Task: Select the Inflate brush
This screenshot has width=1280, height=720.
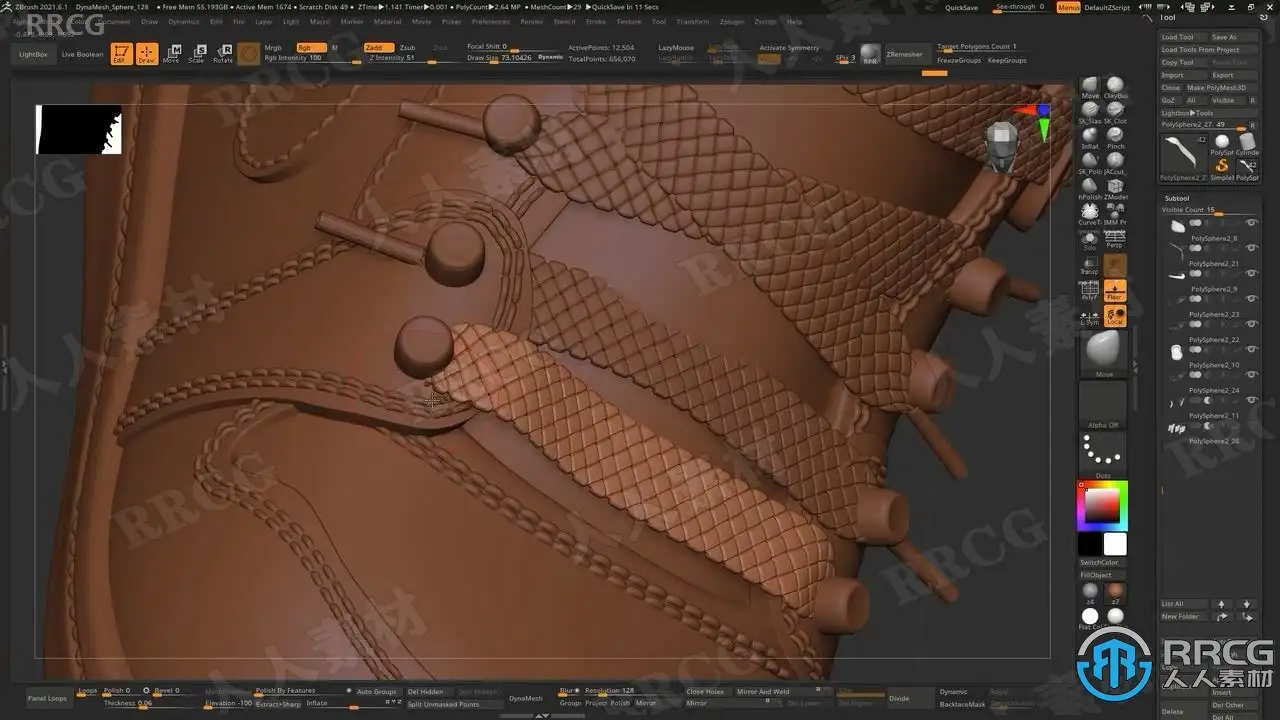Action: click(x=1090, y=138)
